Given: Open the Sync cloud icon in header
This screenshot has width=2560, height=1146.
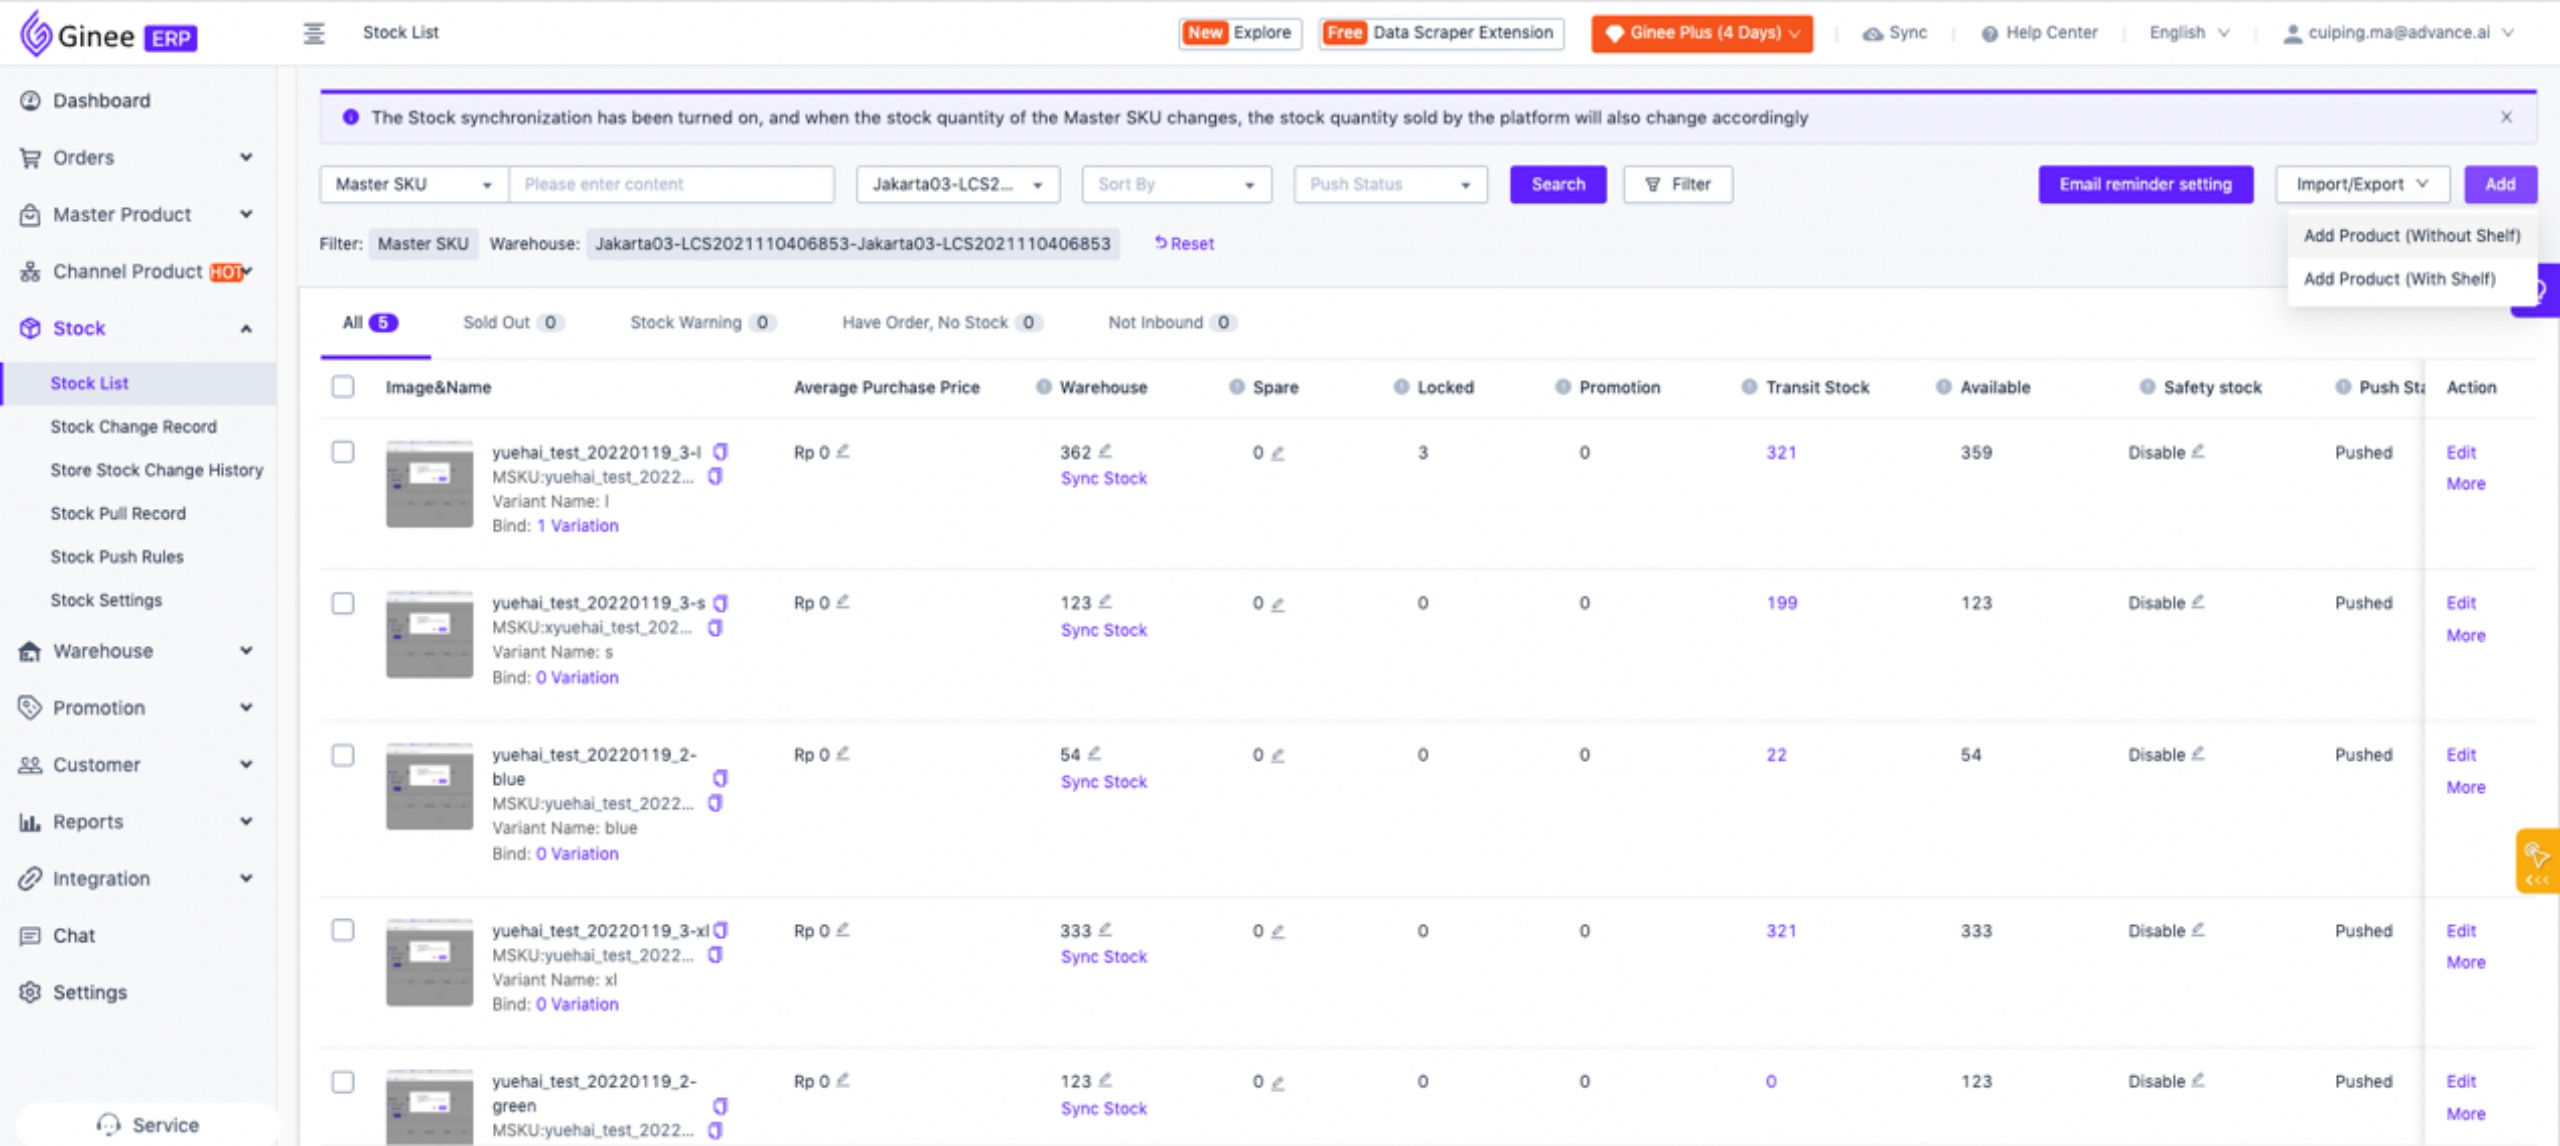Looking at the screenshot, I should pos(1872,33).
